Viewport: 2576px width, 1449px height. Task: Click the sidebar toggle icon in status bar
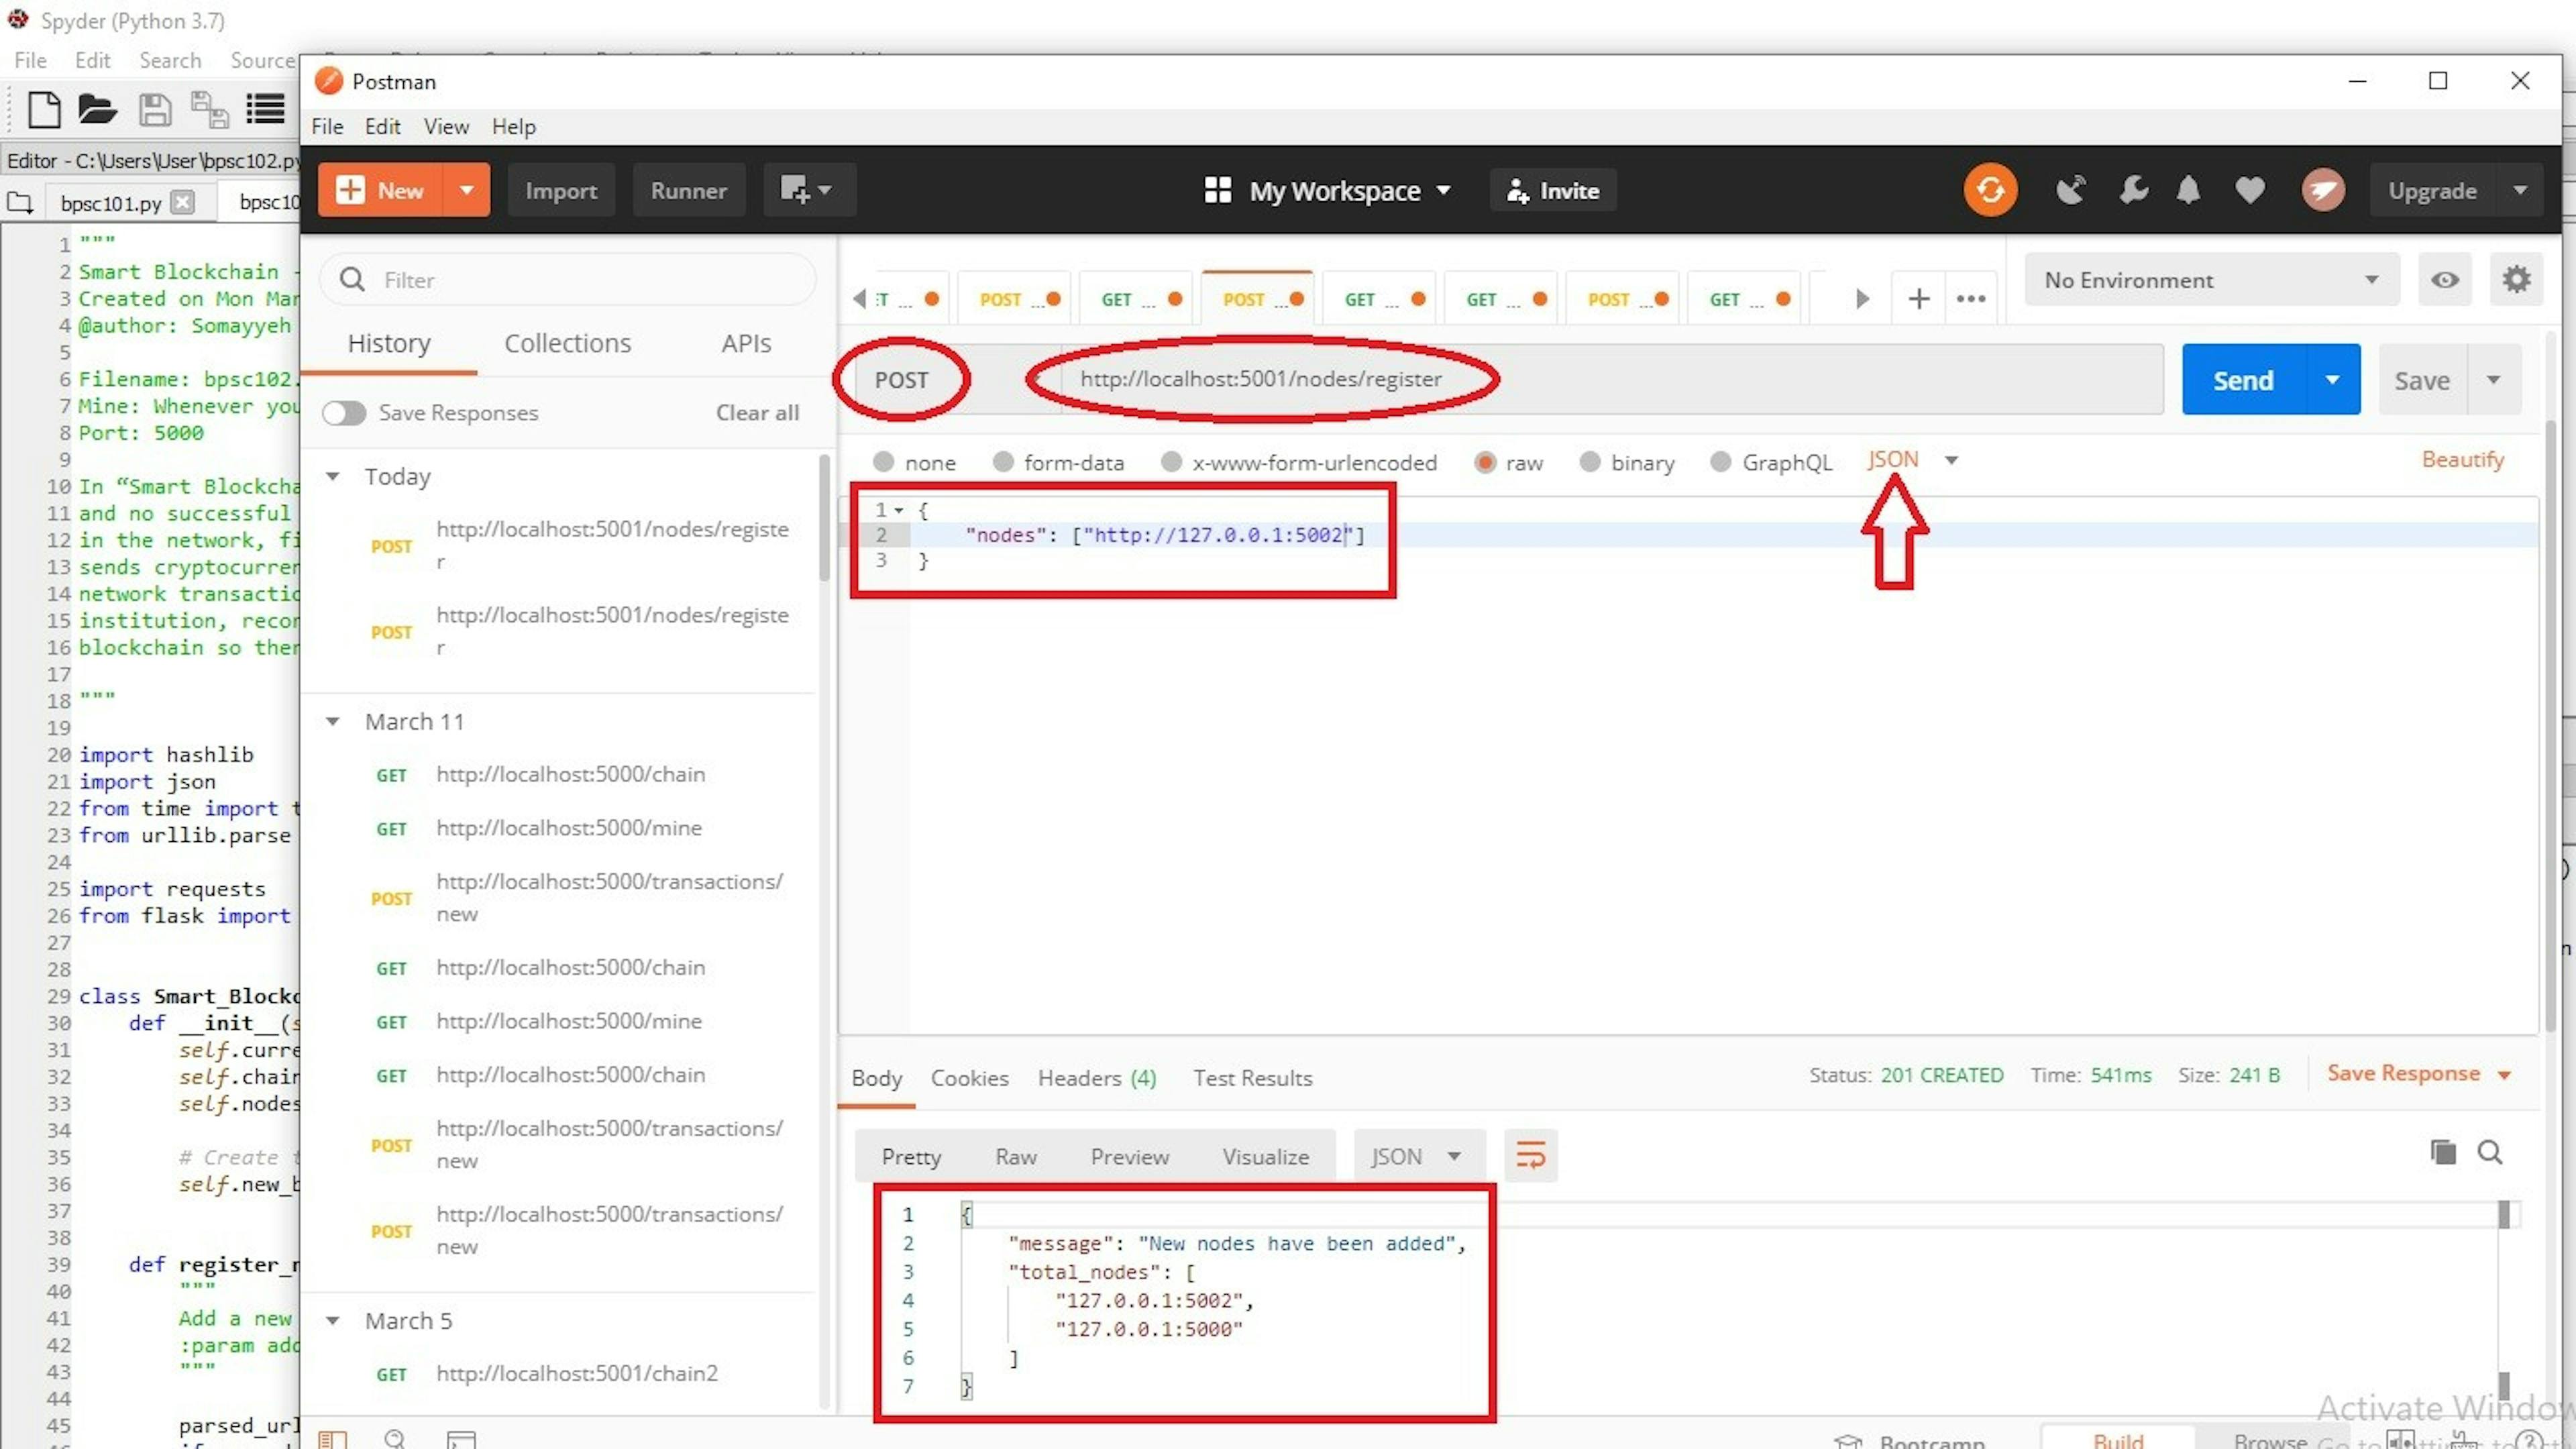[x=332, y=1439]
